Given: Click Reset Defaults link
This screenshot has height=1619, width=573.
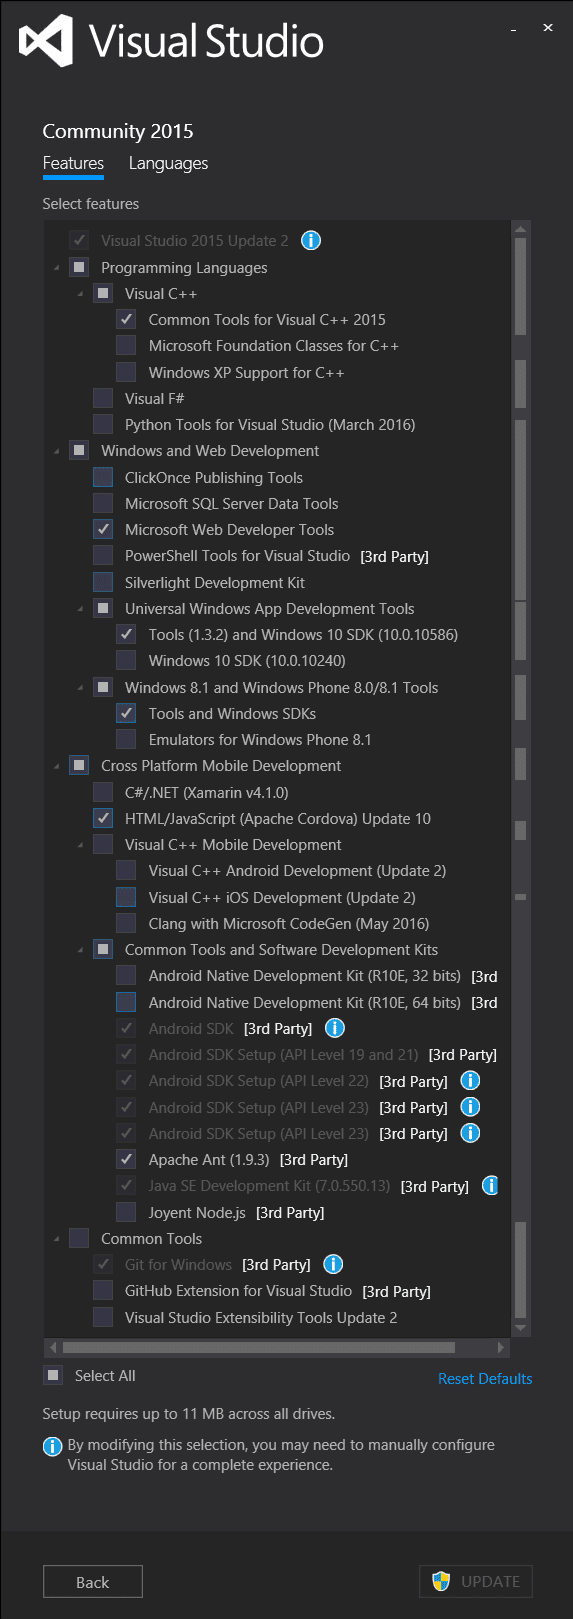Looking at the screenshot, I should pos(485,1378).
